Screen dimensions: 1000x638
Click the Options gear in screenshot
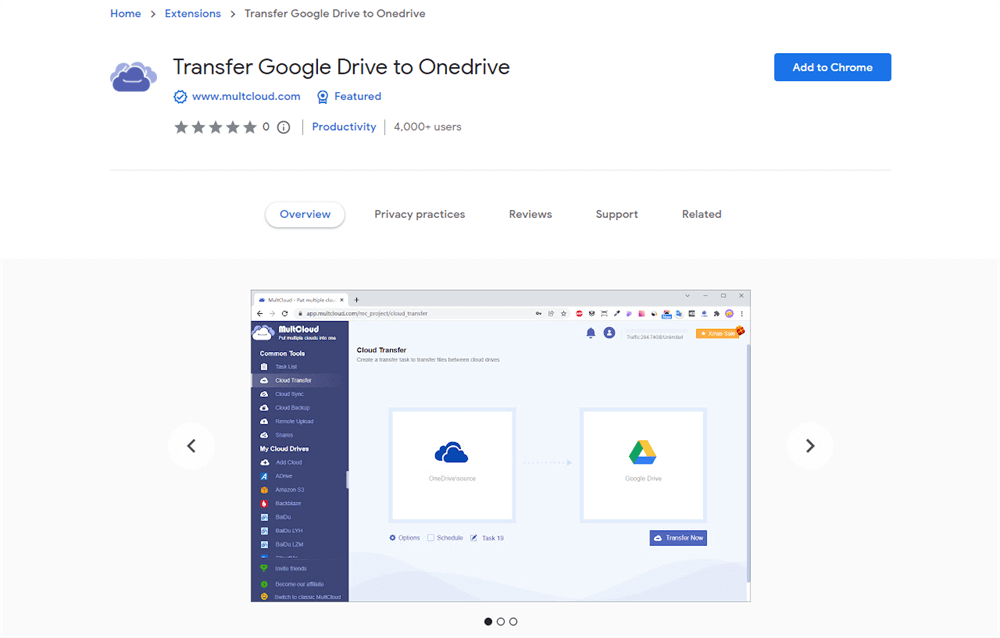(392, 538)
